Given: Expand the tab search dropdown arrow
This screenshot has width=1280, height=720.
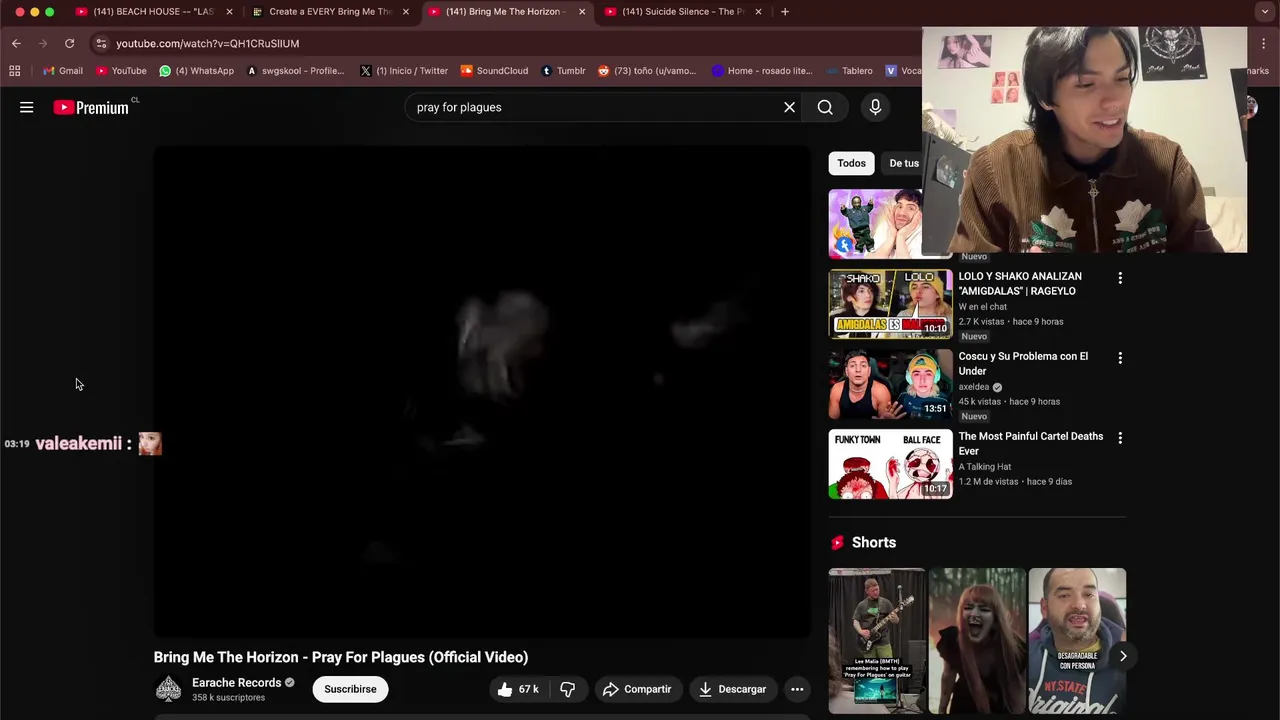Looking at the screenshot, I should coord(1265,12).
